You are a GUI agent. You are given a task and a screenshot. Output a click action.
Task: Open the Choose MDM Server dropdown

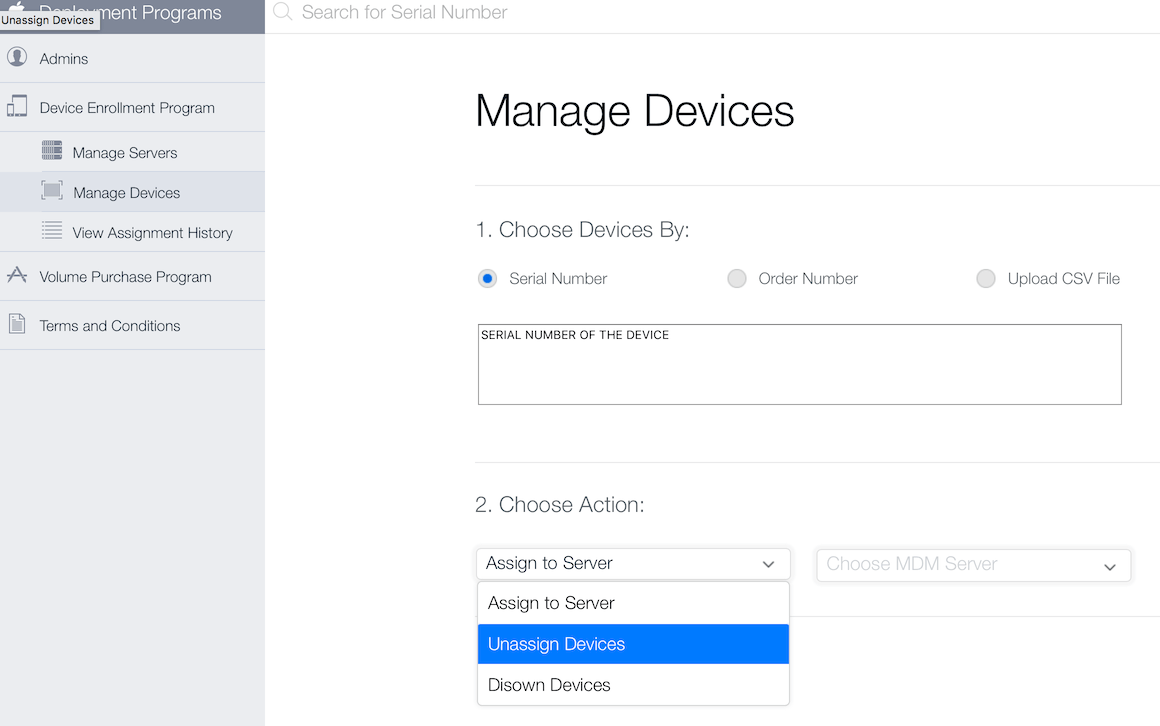[x=973, y=565]
